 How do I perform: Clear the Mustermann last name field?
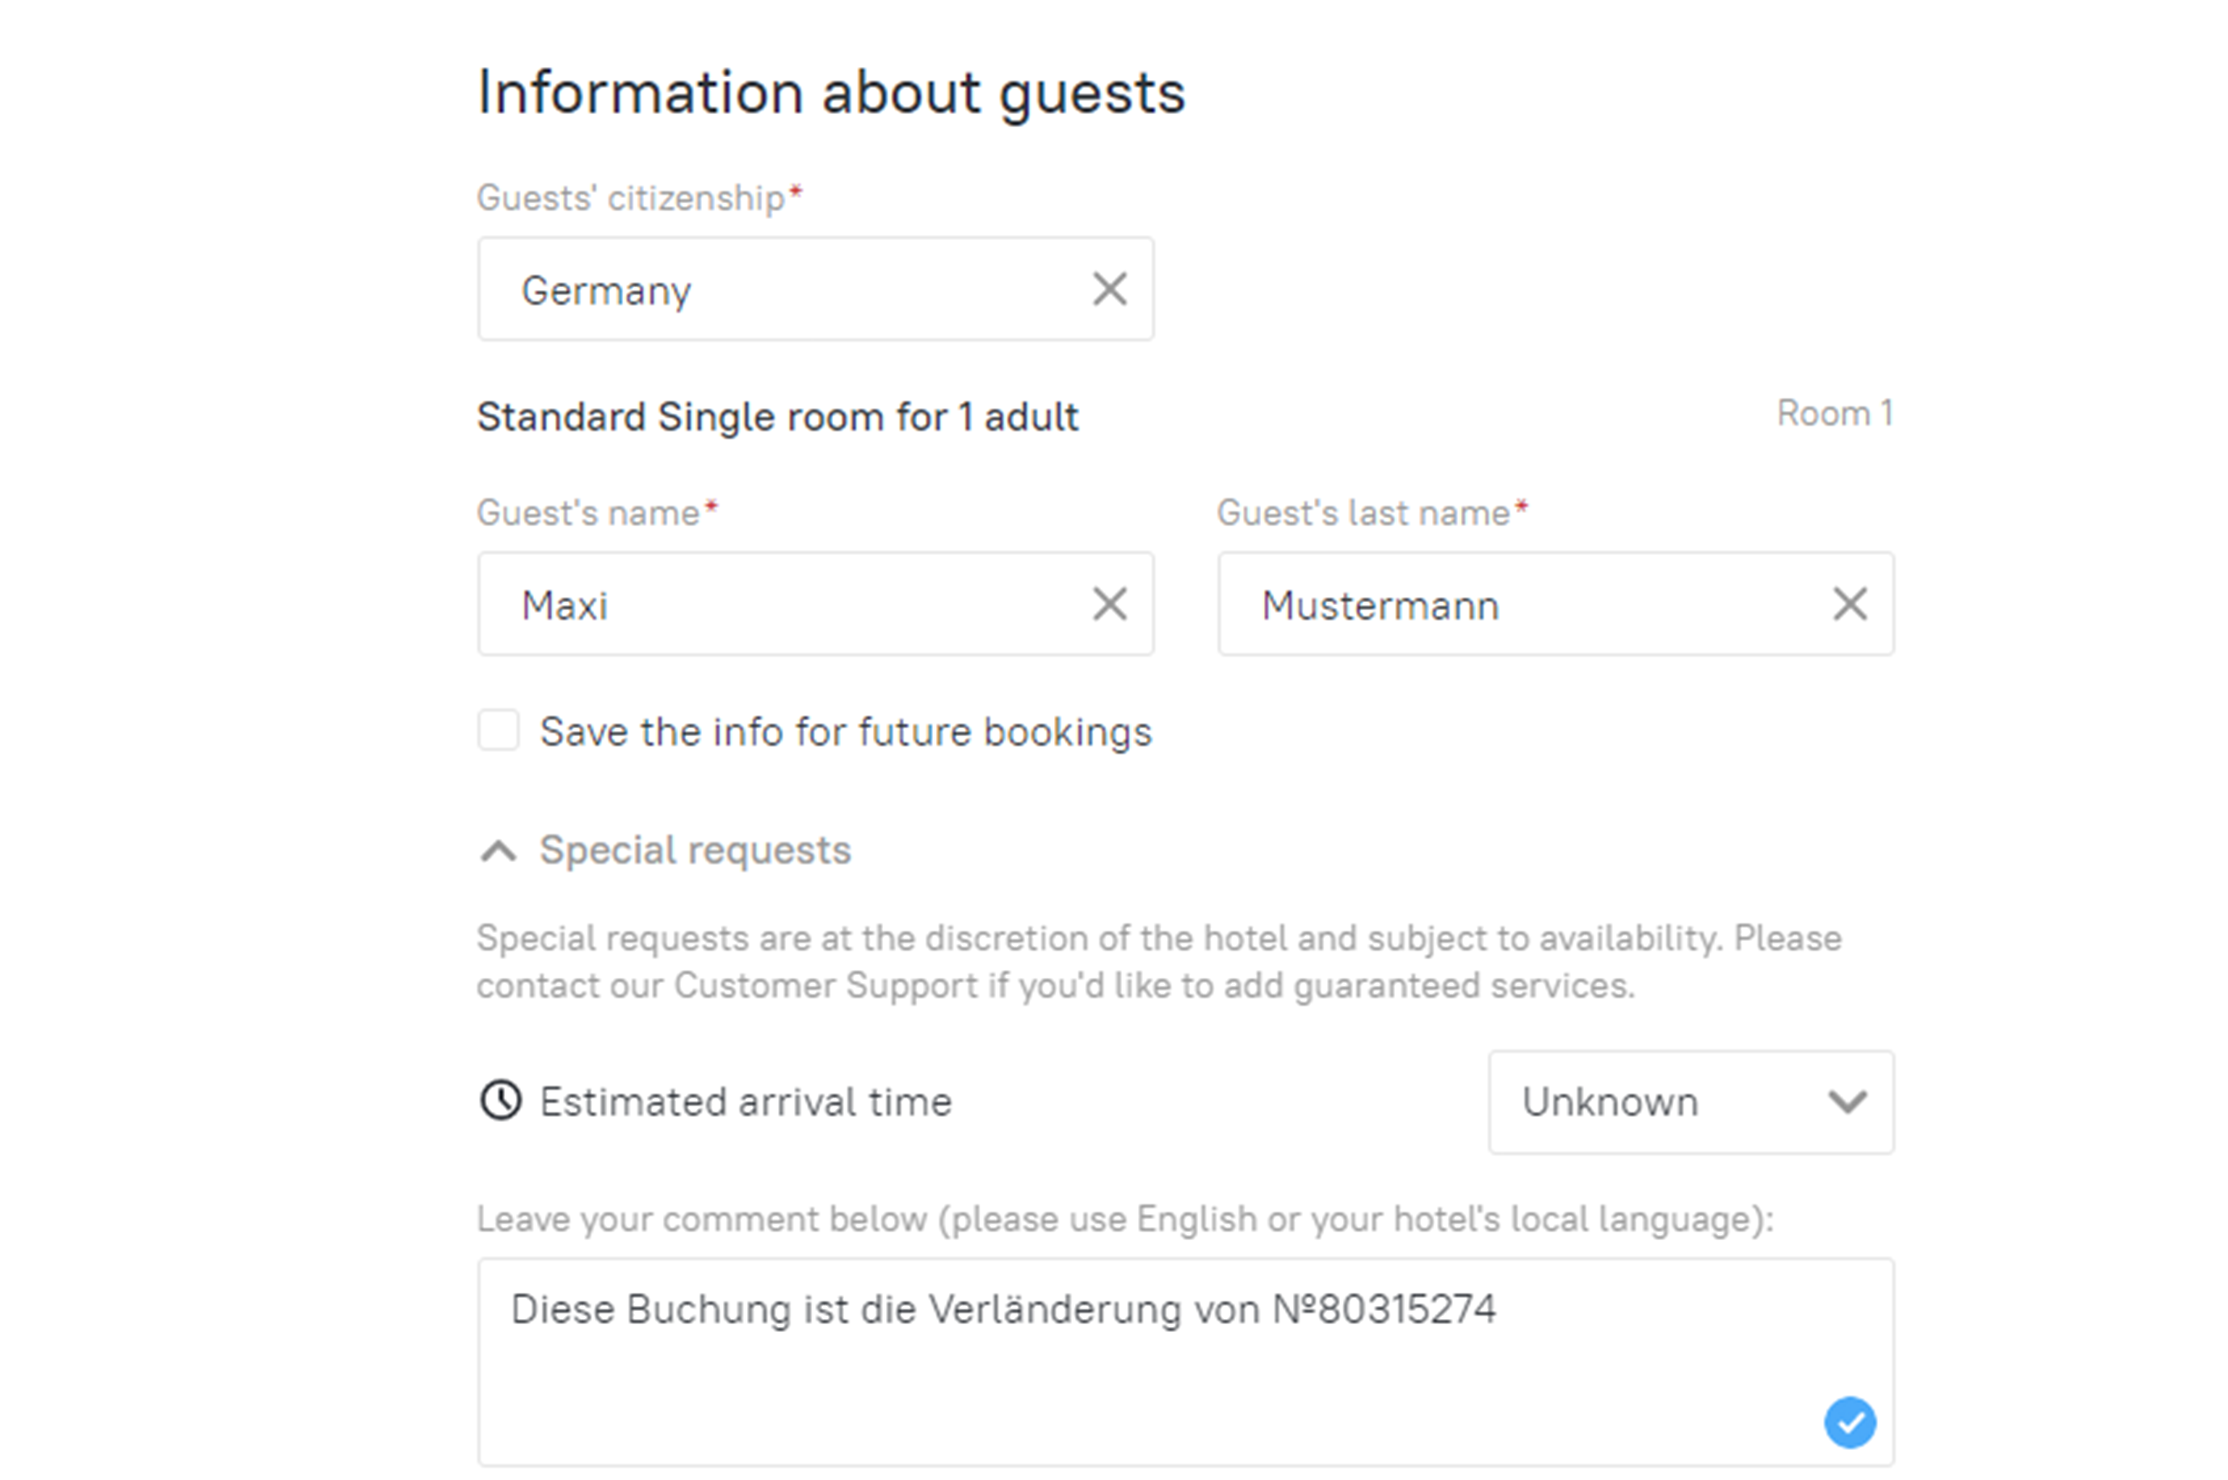click(x=1849, y=604)
